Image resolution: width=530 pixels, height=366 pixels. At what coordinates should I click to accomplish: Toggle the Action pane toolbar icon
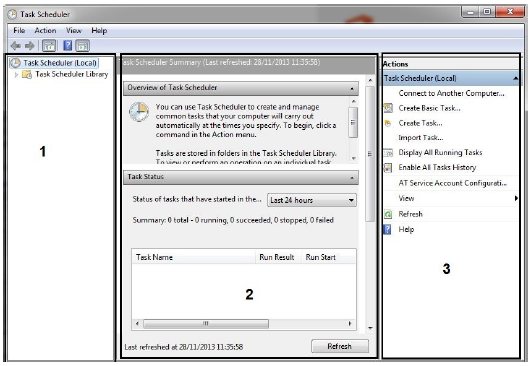(x=83, y=46)
